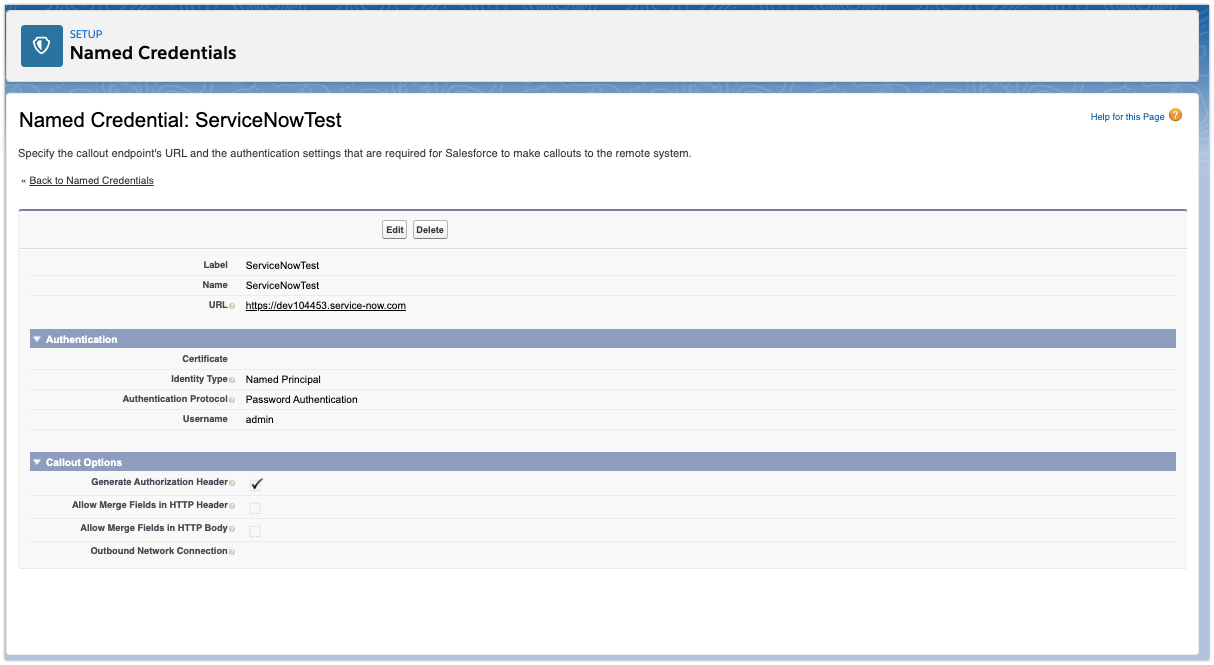The width and height of the screenshot is (1214, 665).
Task: Open the Allow Merge Fields in HTTP Header info bubble
Action: pyautogui.click(x=233, y=506)
